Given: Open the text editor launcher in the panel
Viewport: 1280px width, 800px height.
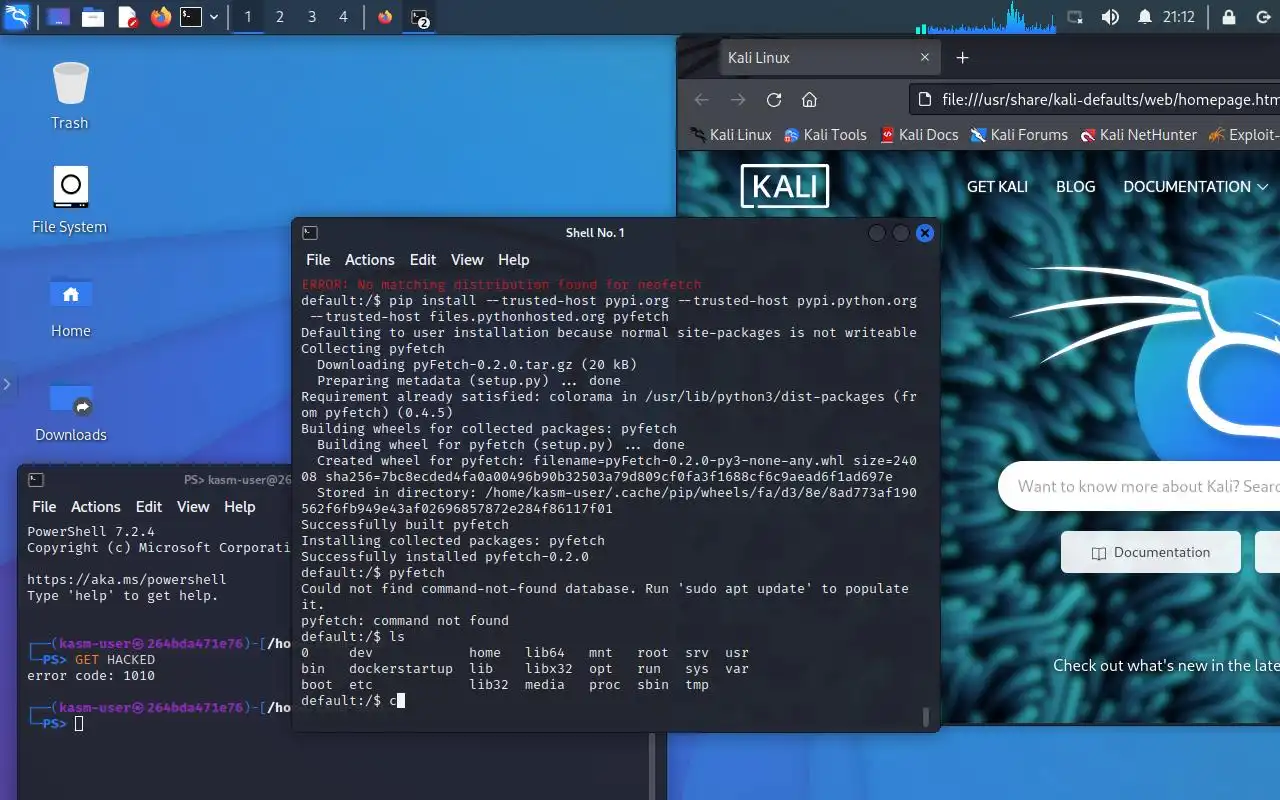Looking at the screenshot, I should [127, 17].
